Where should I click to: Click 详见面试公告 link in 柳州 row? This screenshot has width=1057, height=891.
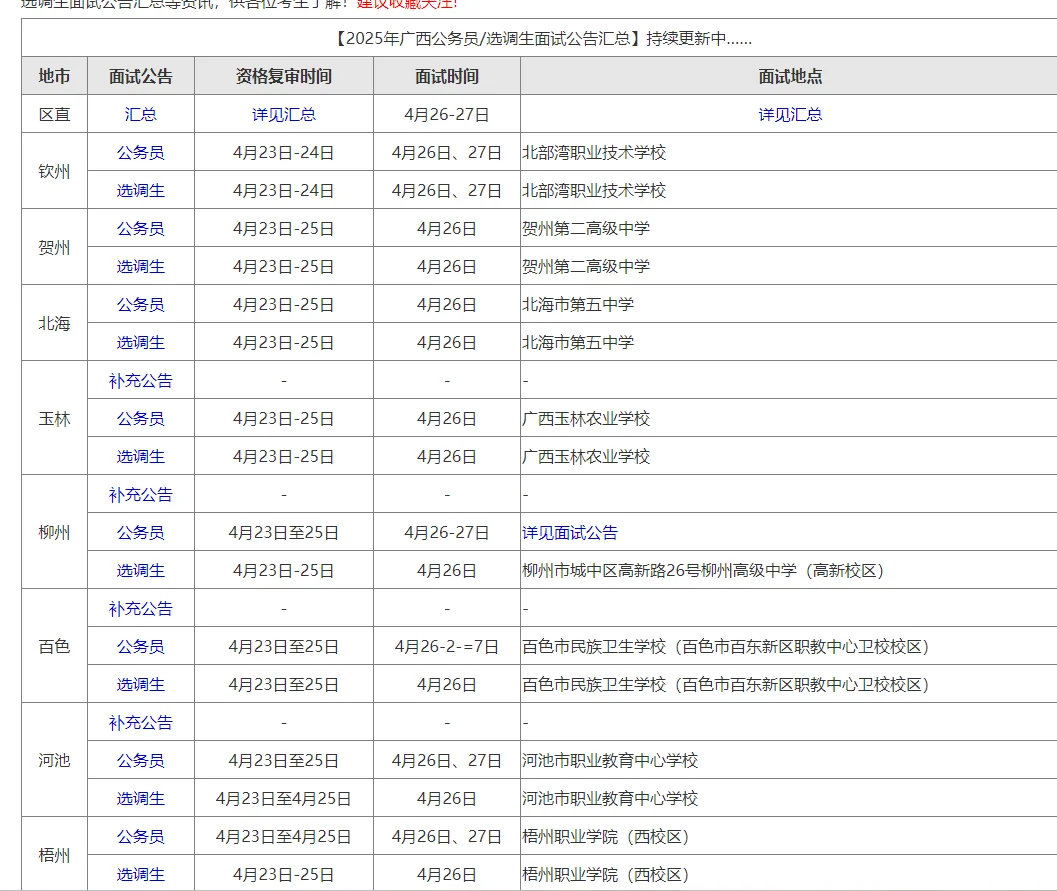click(x=570, y=532)
